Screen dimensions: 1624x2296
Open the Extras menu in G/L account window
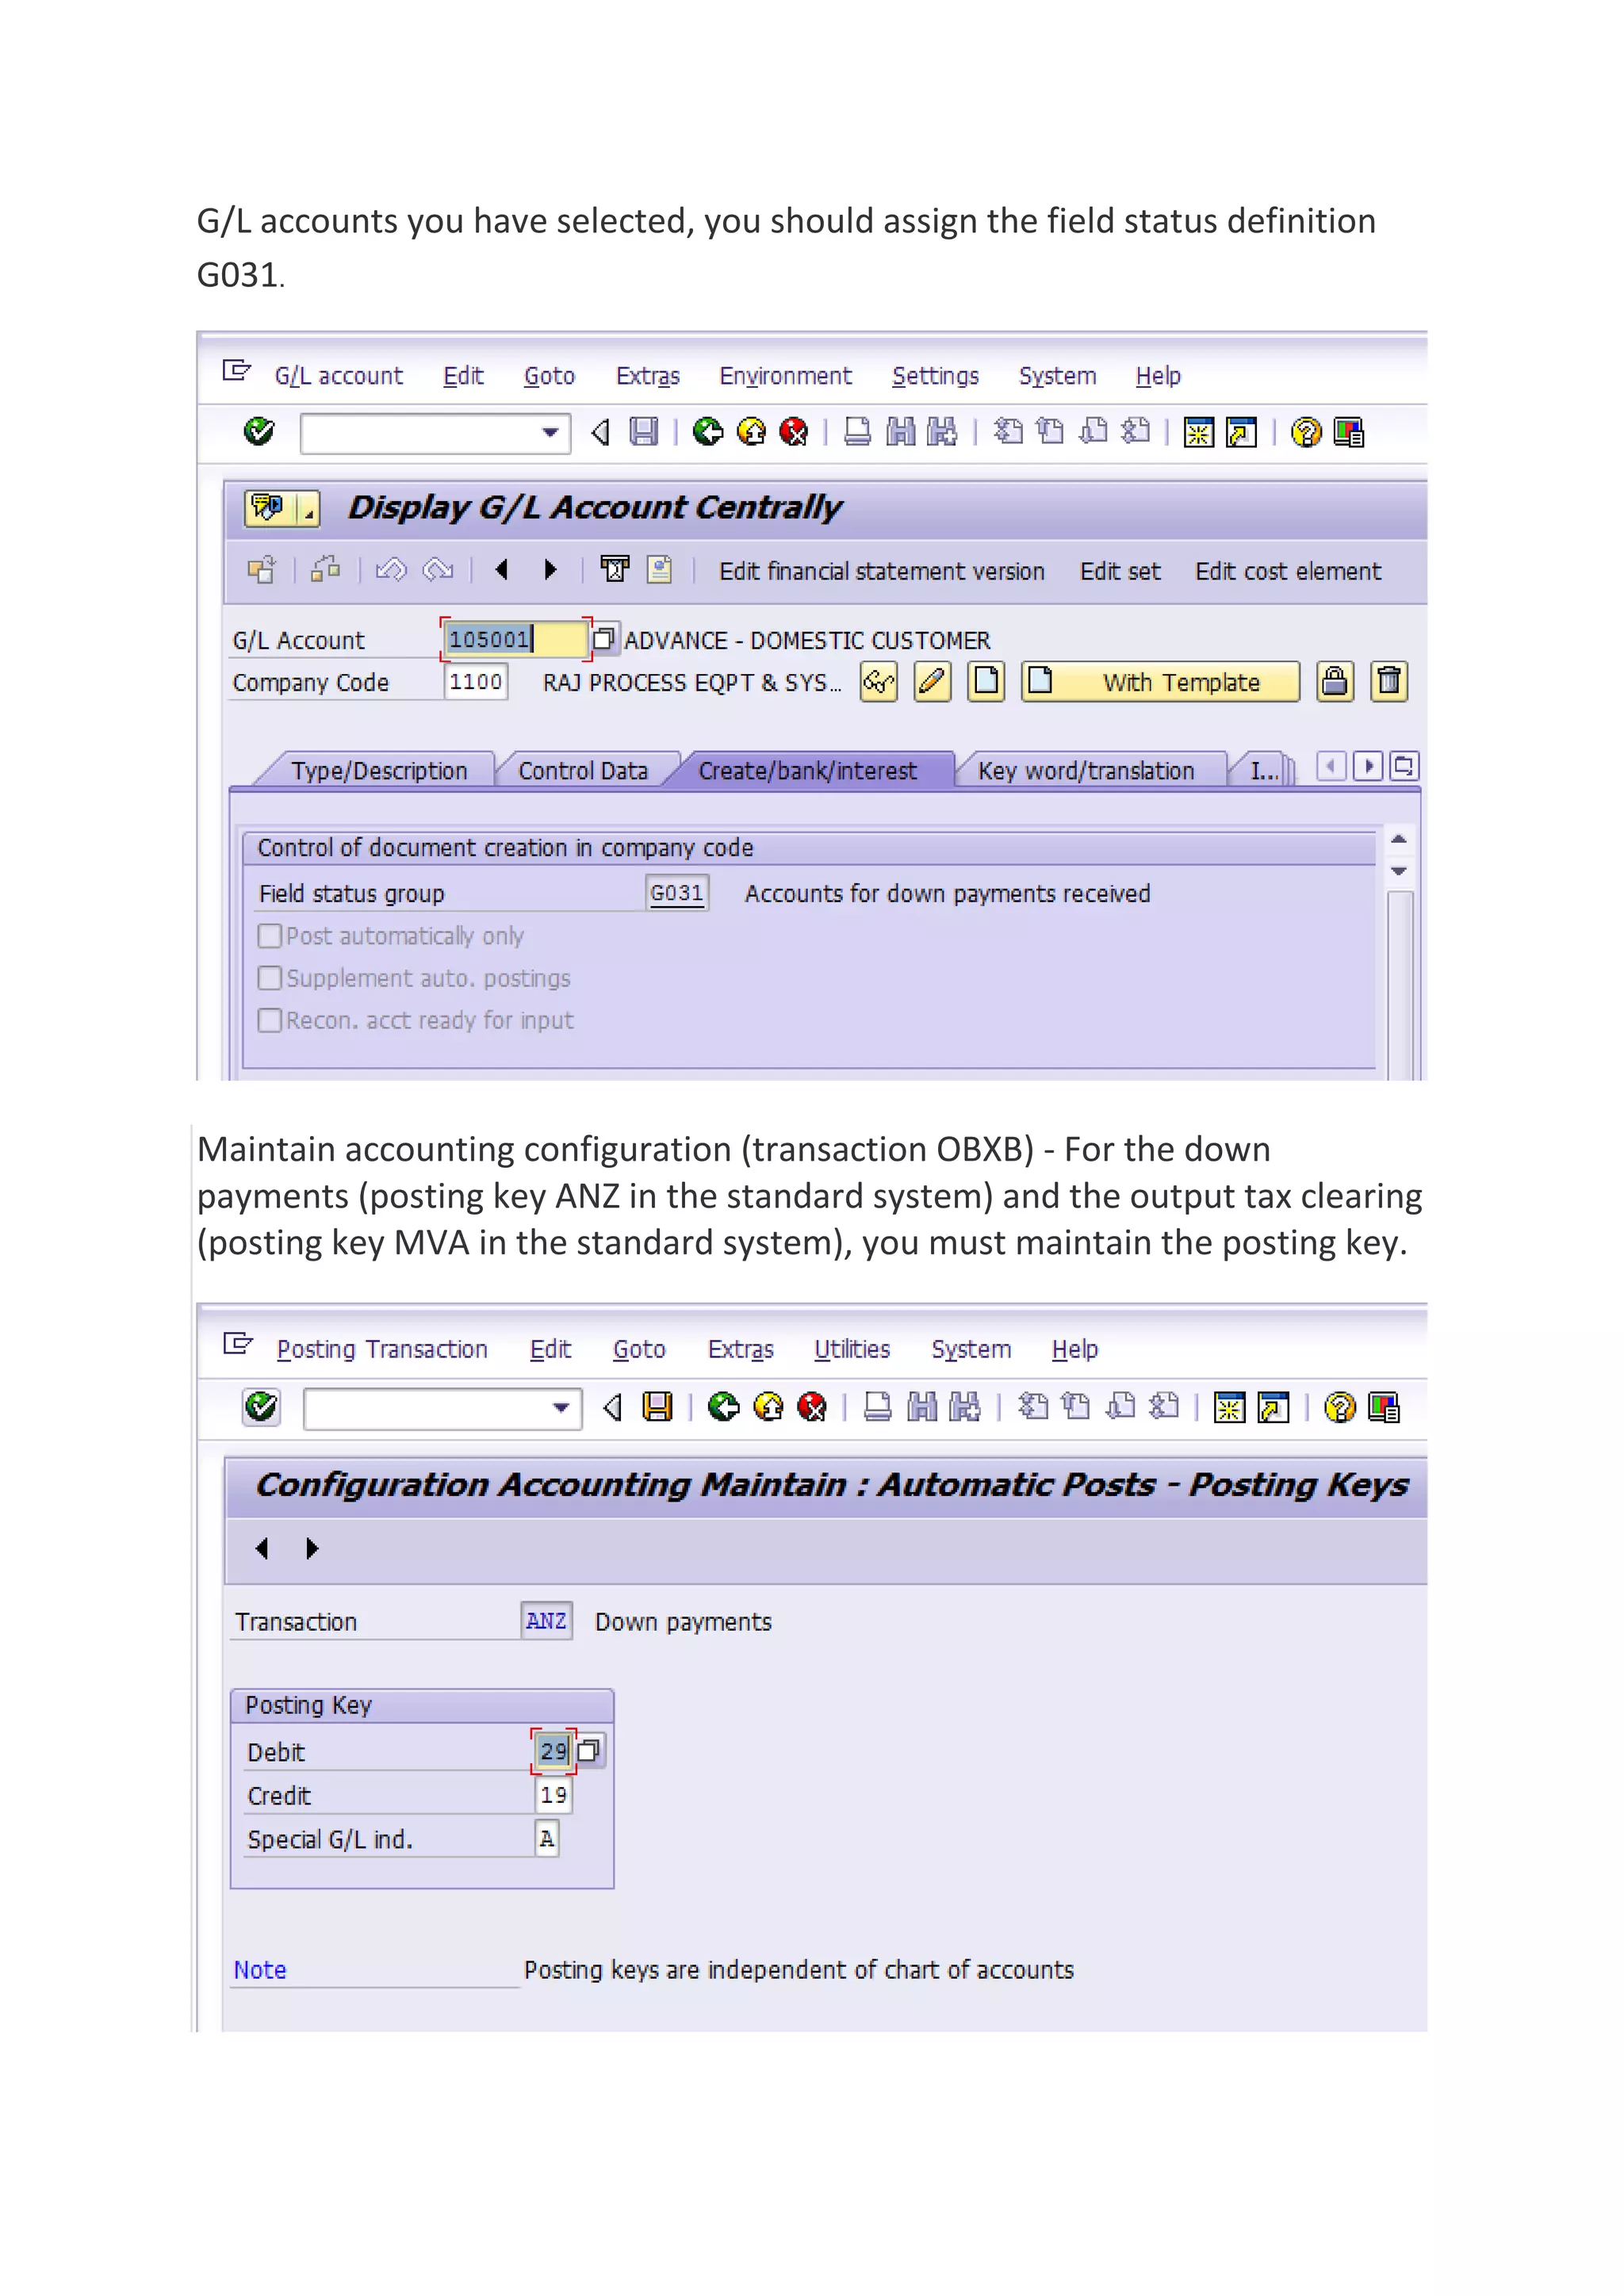tap(648, 376)
